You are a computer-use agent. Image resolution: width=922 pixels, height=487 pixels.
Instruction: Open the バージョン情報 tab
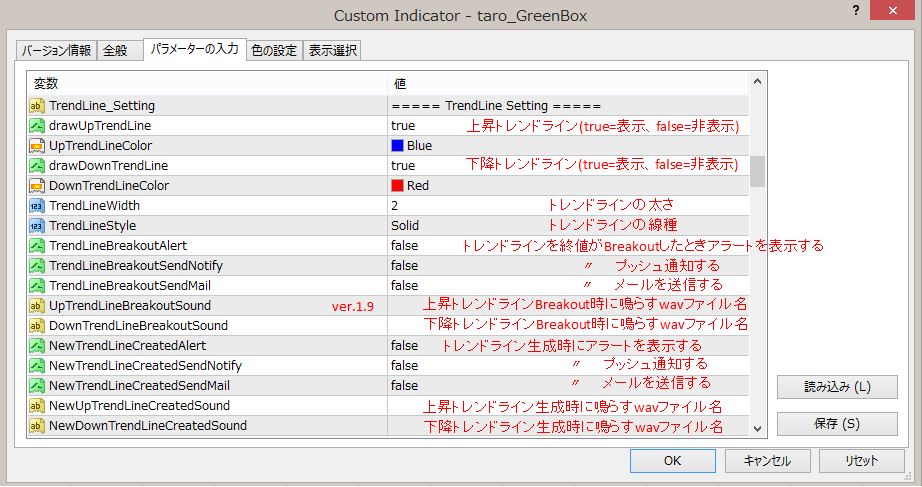[x=56, y=50]
